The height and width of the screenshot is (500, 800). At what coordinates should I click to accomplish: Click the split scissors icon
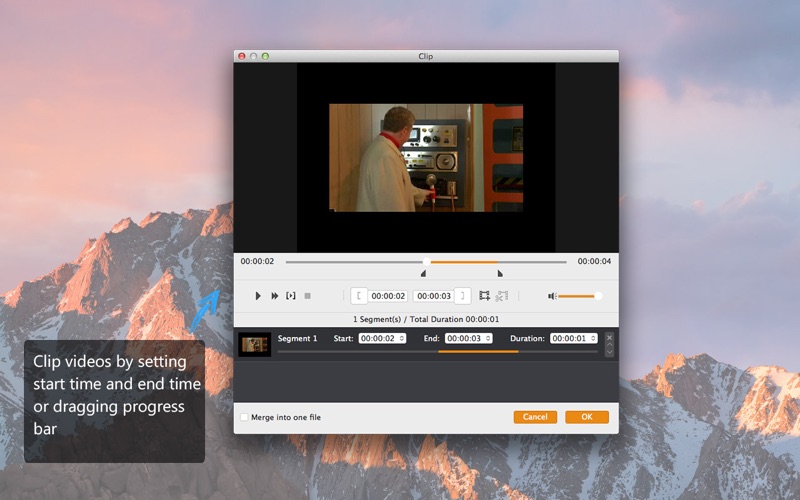(502, 296)
